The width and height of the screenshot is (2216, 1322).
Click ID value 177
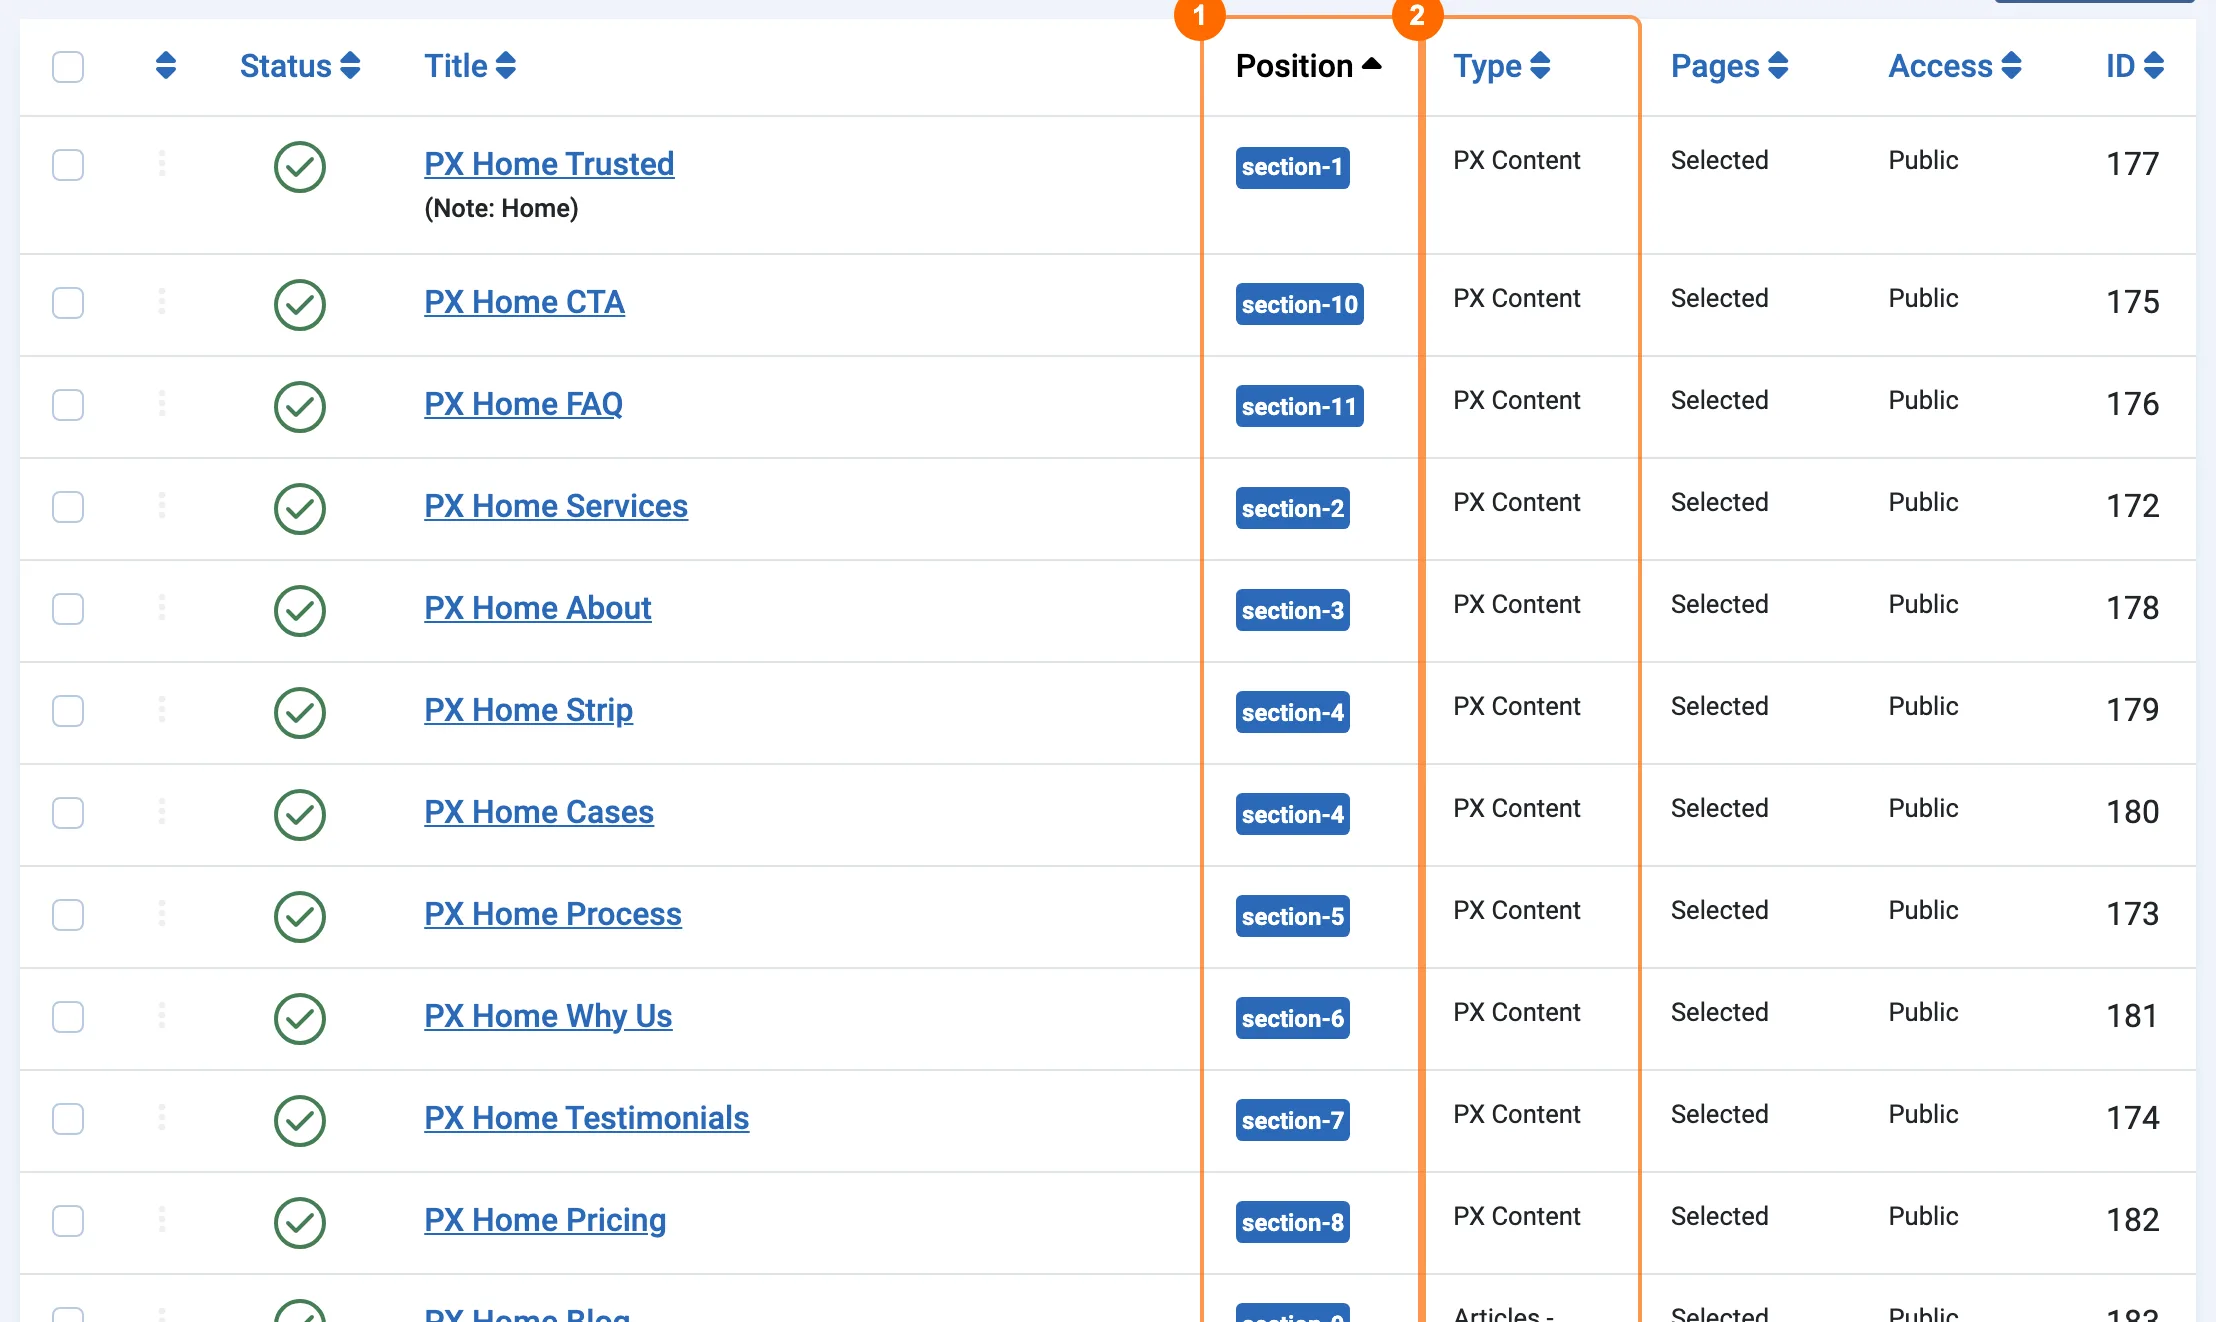[x=2132, y=164]
